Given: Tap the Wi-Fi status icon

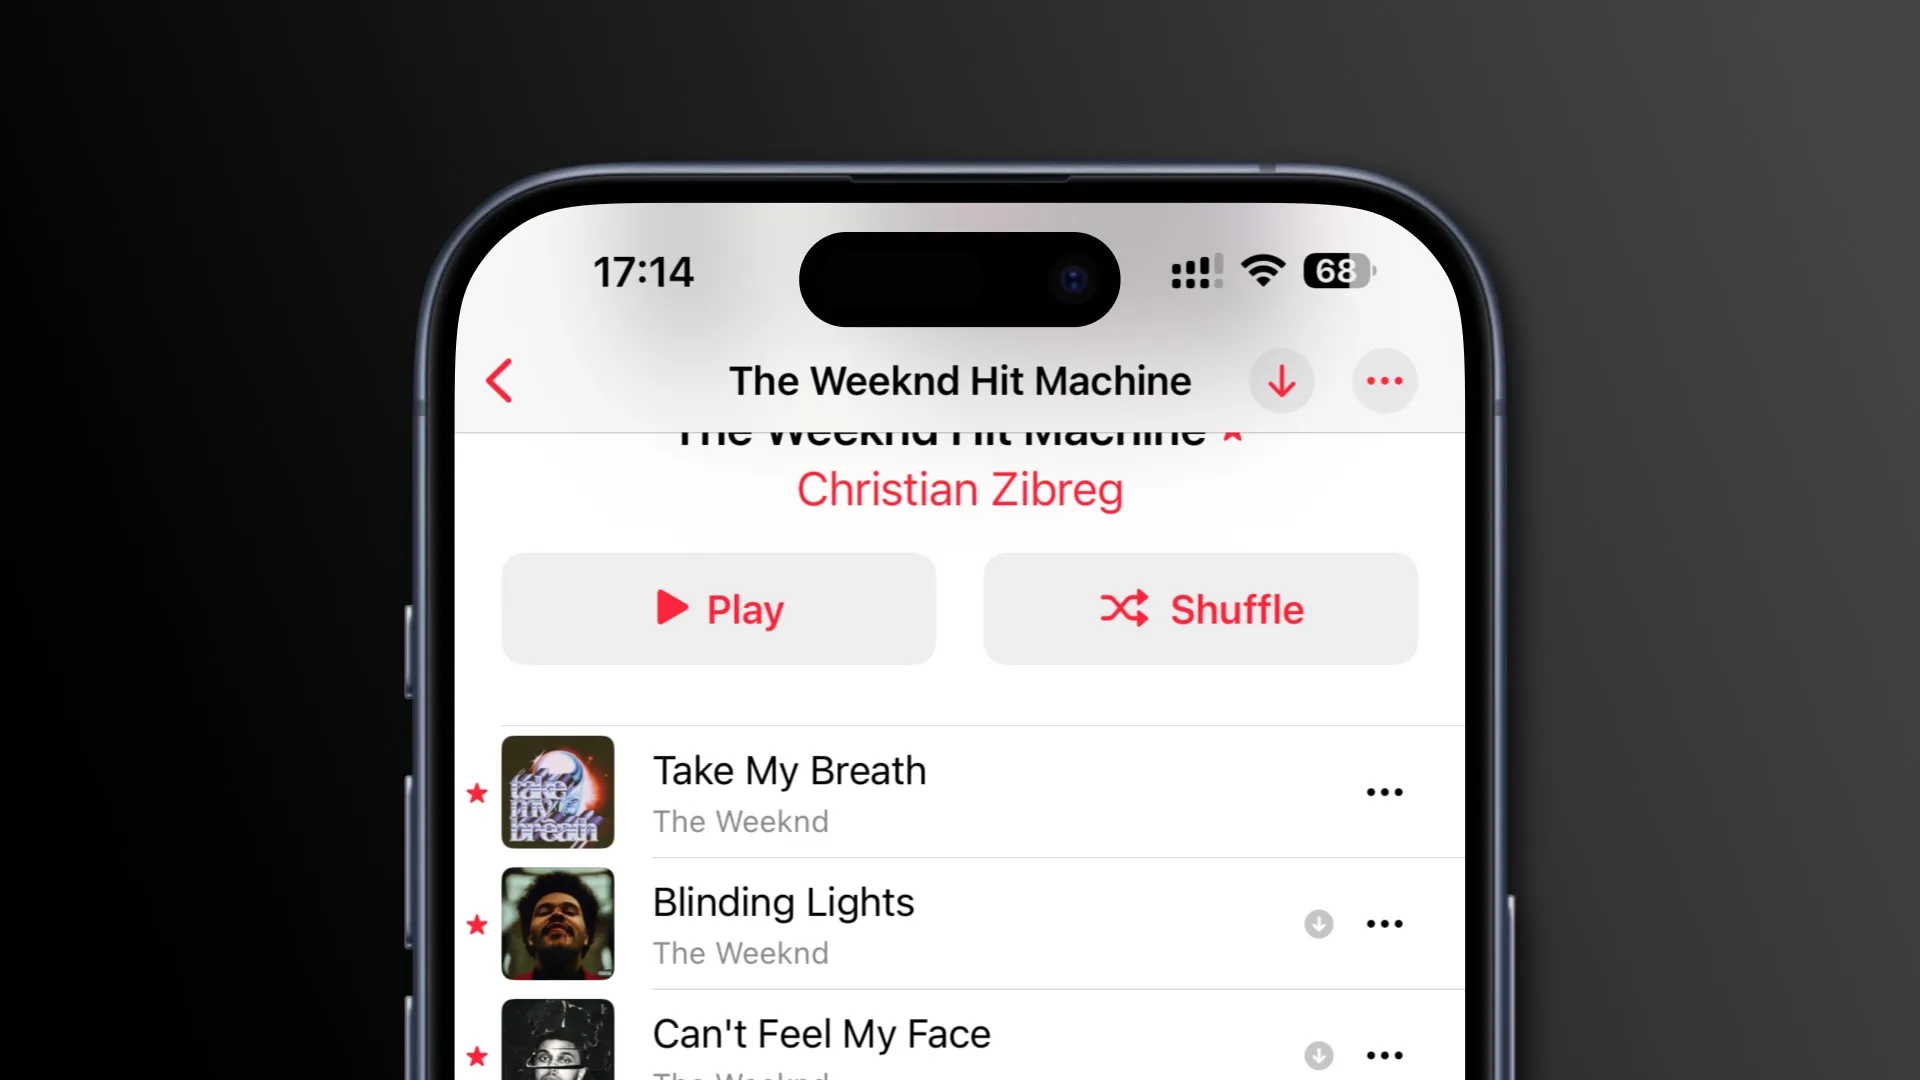Looking at the screenshot, I should pyautogui.click(x=1261, y=272).
